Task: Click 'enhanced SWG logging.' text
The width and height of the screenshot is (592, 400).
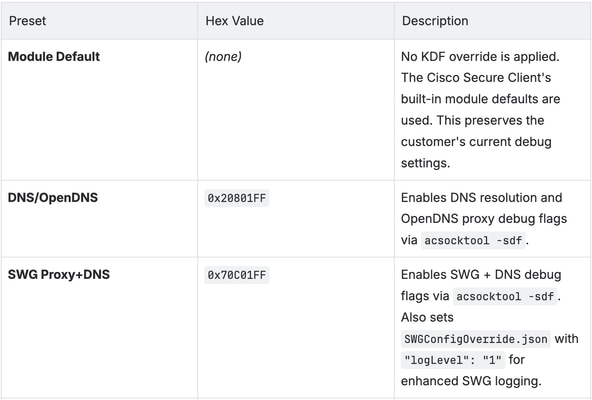Action: point(471,381)
